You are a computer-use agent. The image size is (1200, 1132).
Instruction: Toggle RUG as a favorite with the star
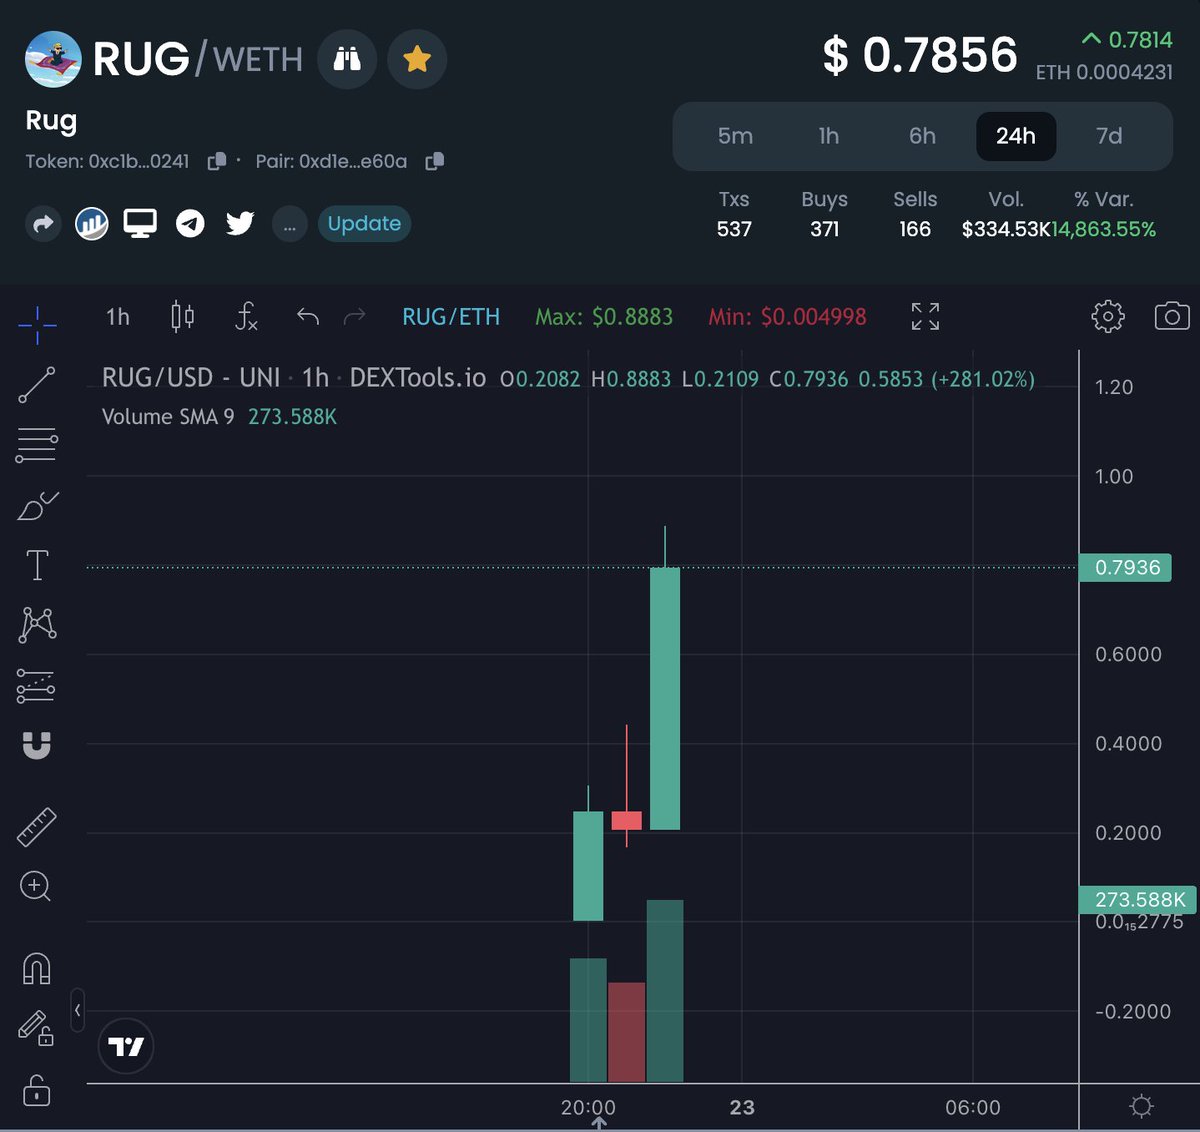417,59
